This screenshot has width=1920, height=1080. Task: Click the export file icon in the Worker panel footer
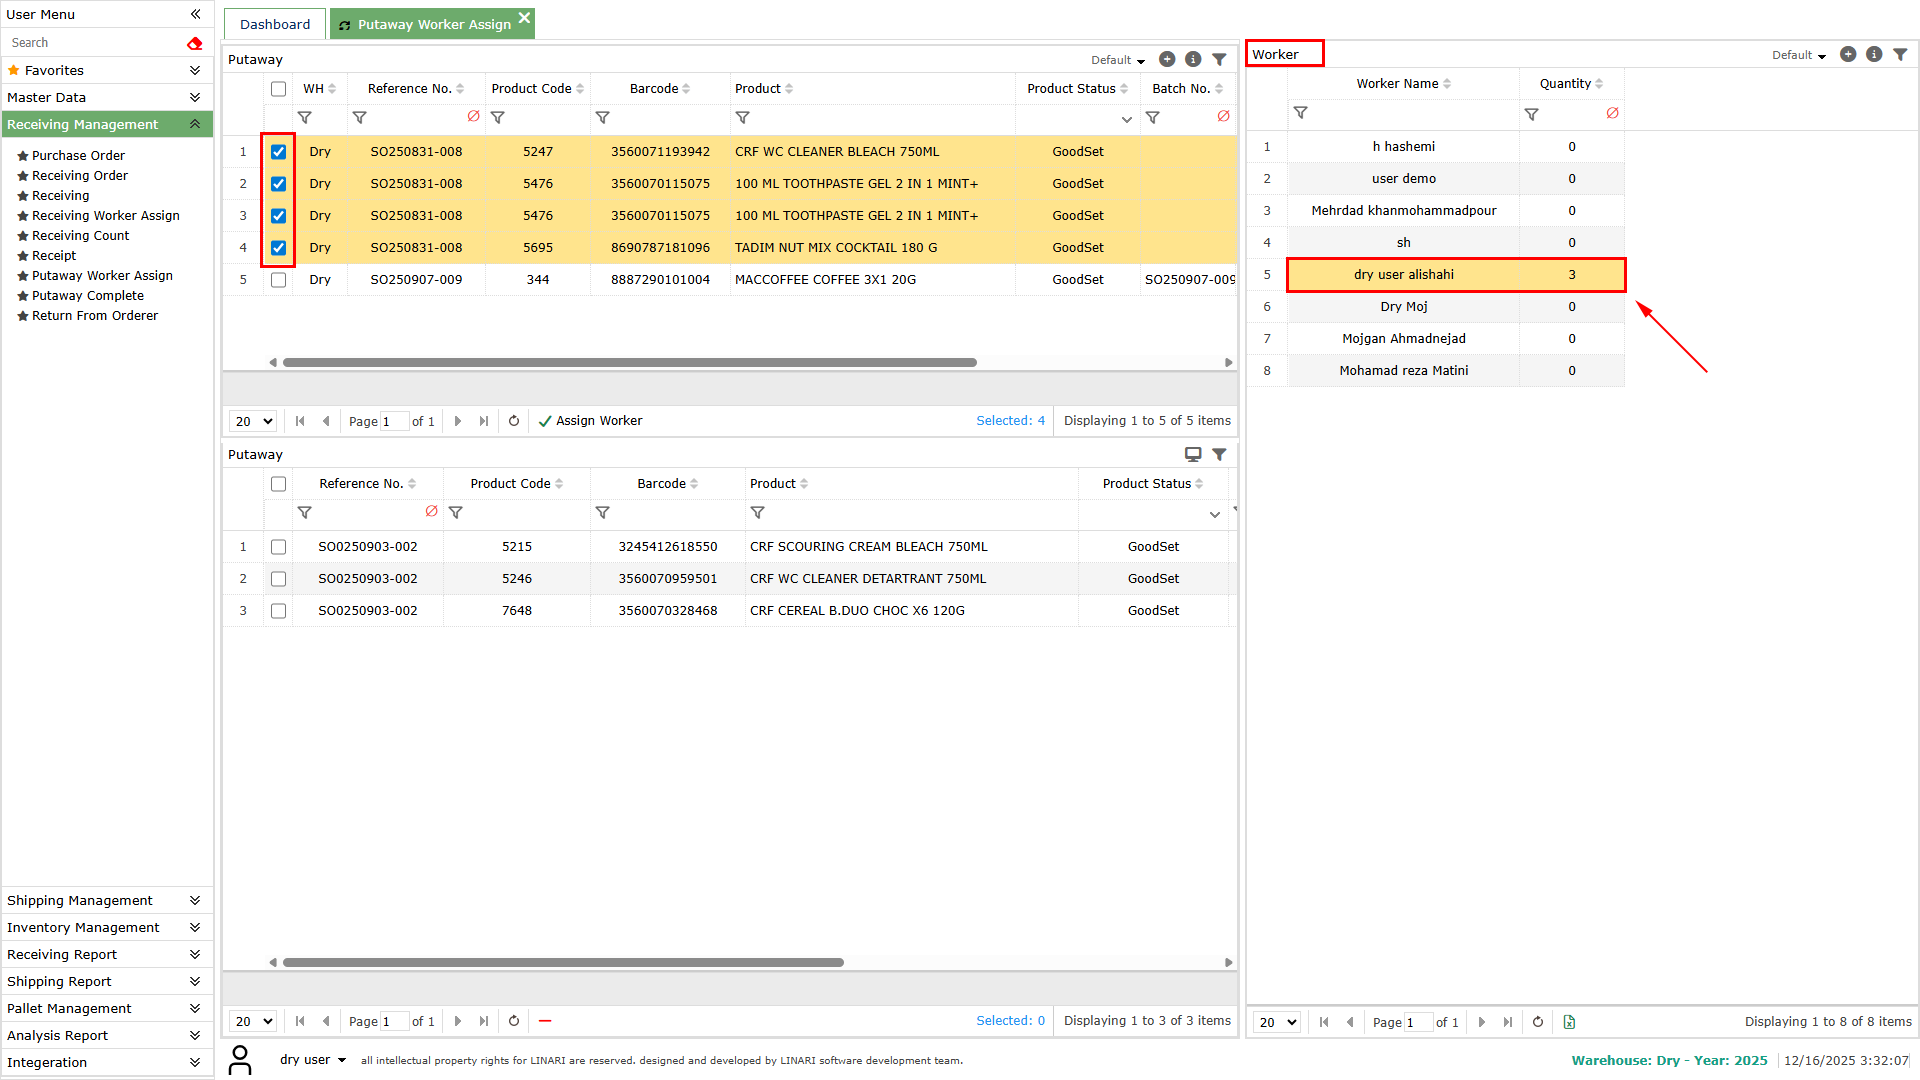[x=1568, y=1022]
